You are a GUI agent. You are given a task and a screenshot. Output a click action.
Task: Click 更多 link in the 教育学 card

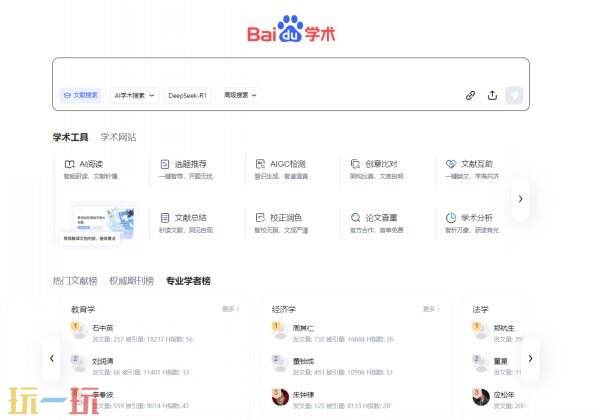click(x=231, y=309)
